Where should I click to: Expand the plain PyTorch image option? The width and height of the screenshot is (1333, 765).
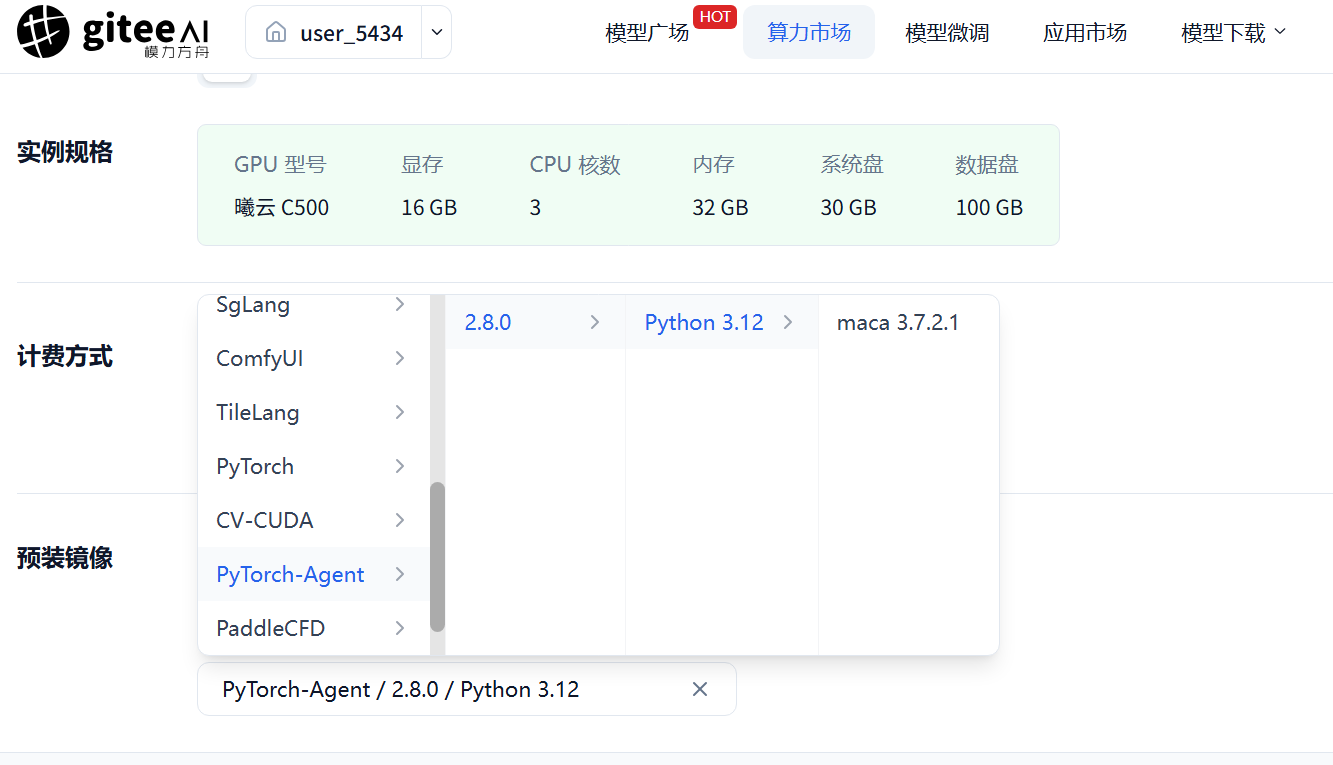pyautogui.click(x=314, y=466)
